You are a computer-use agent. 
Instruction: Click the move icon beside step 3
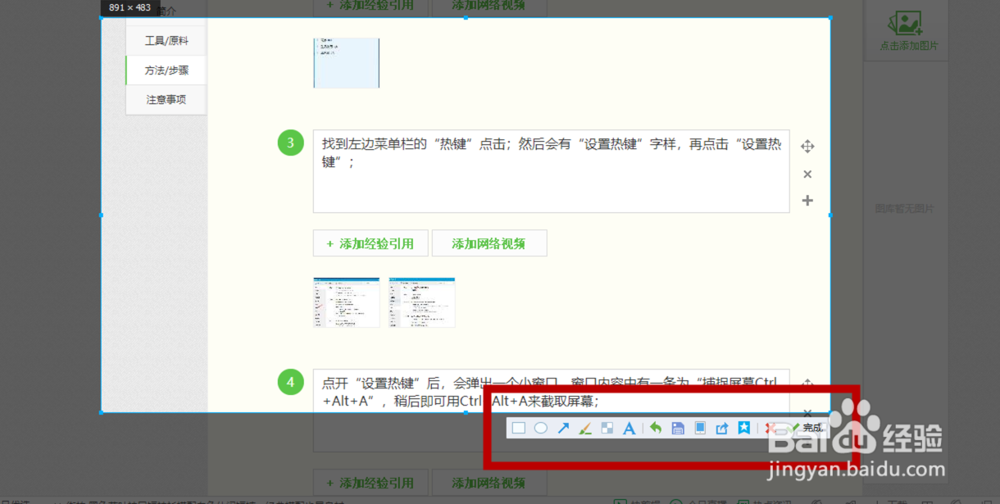coord(807,146)
